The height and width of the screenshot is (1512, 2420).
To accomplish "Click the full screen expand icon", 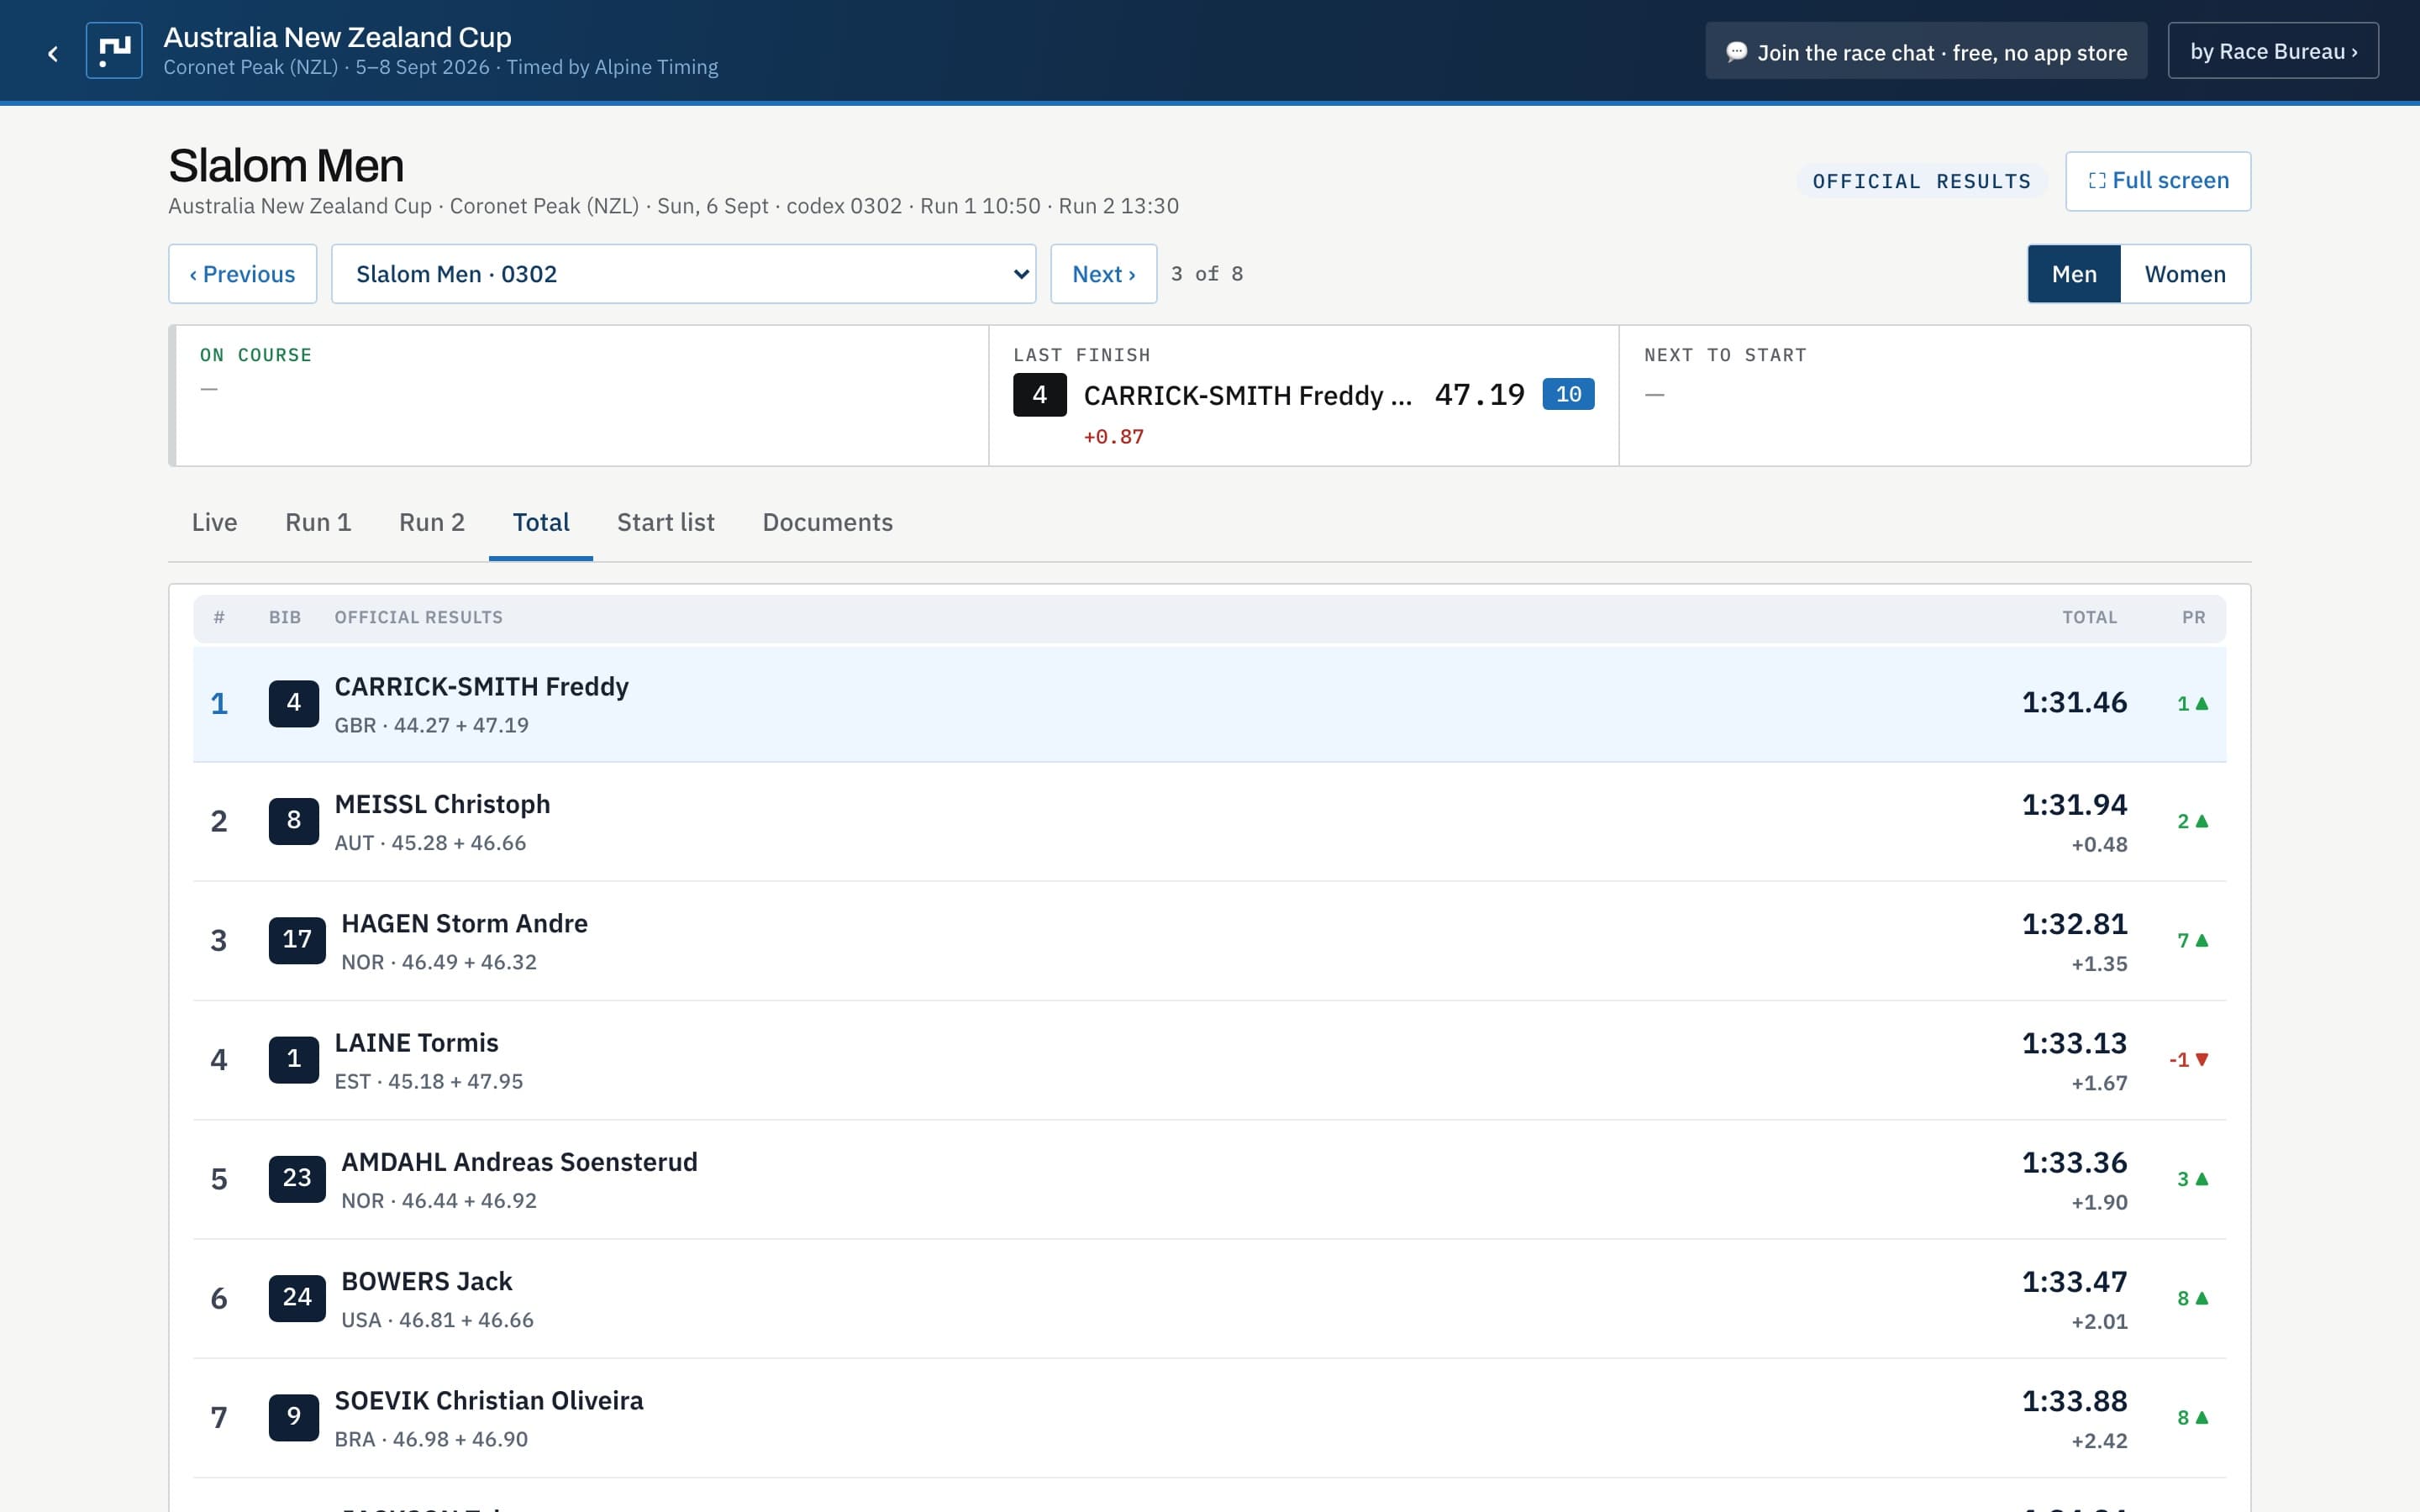I will coord(2097,181).
